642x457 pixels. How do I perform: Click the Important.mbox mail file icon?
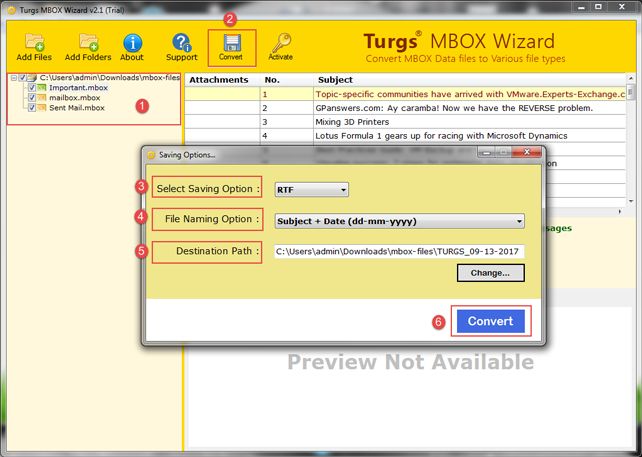pos(42,88)
